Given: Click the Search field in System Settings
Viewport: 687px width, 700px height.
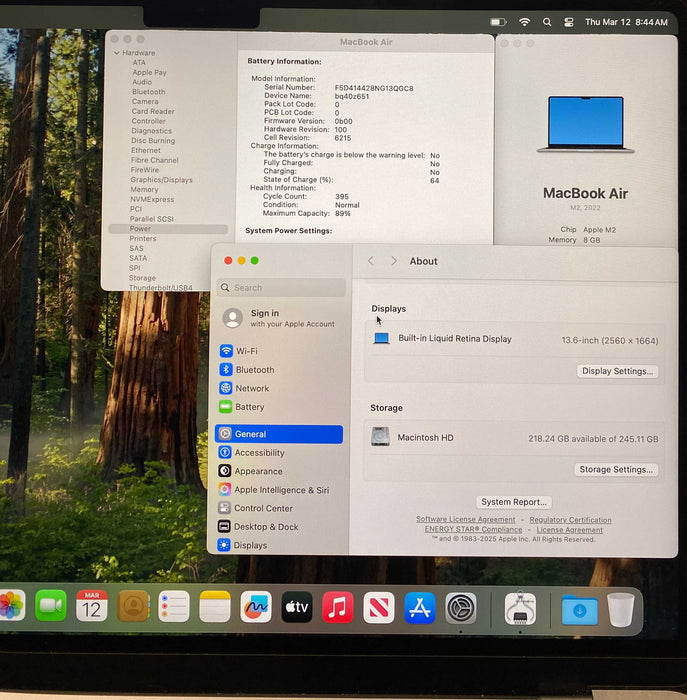Looking at the screenshot, I should point(281,288).
